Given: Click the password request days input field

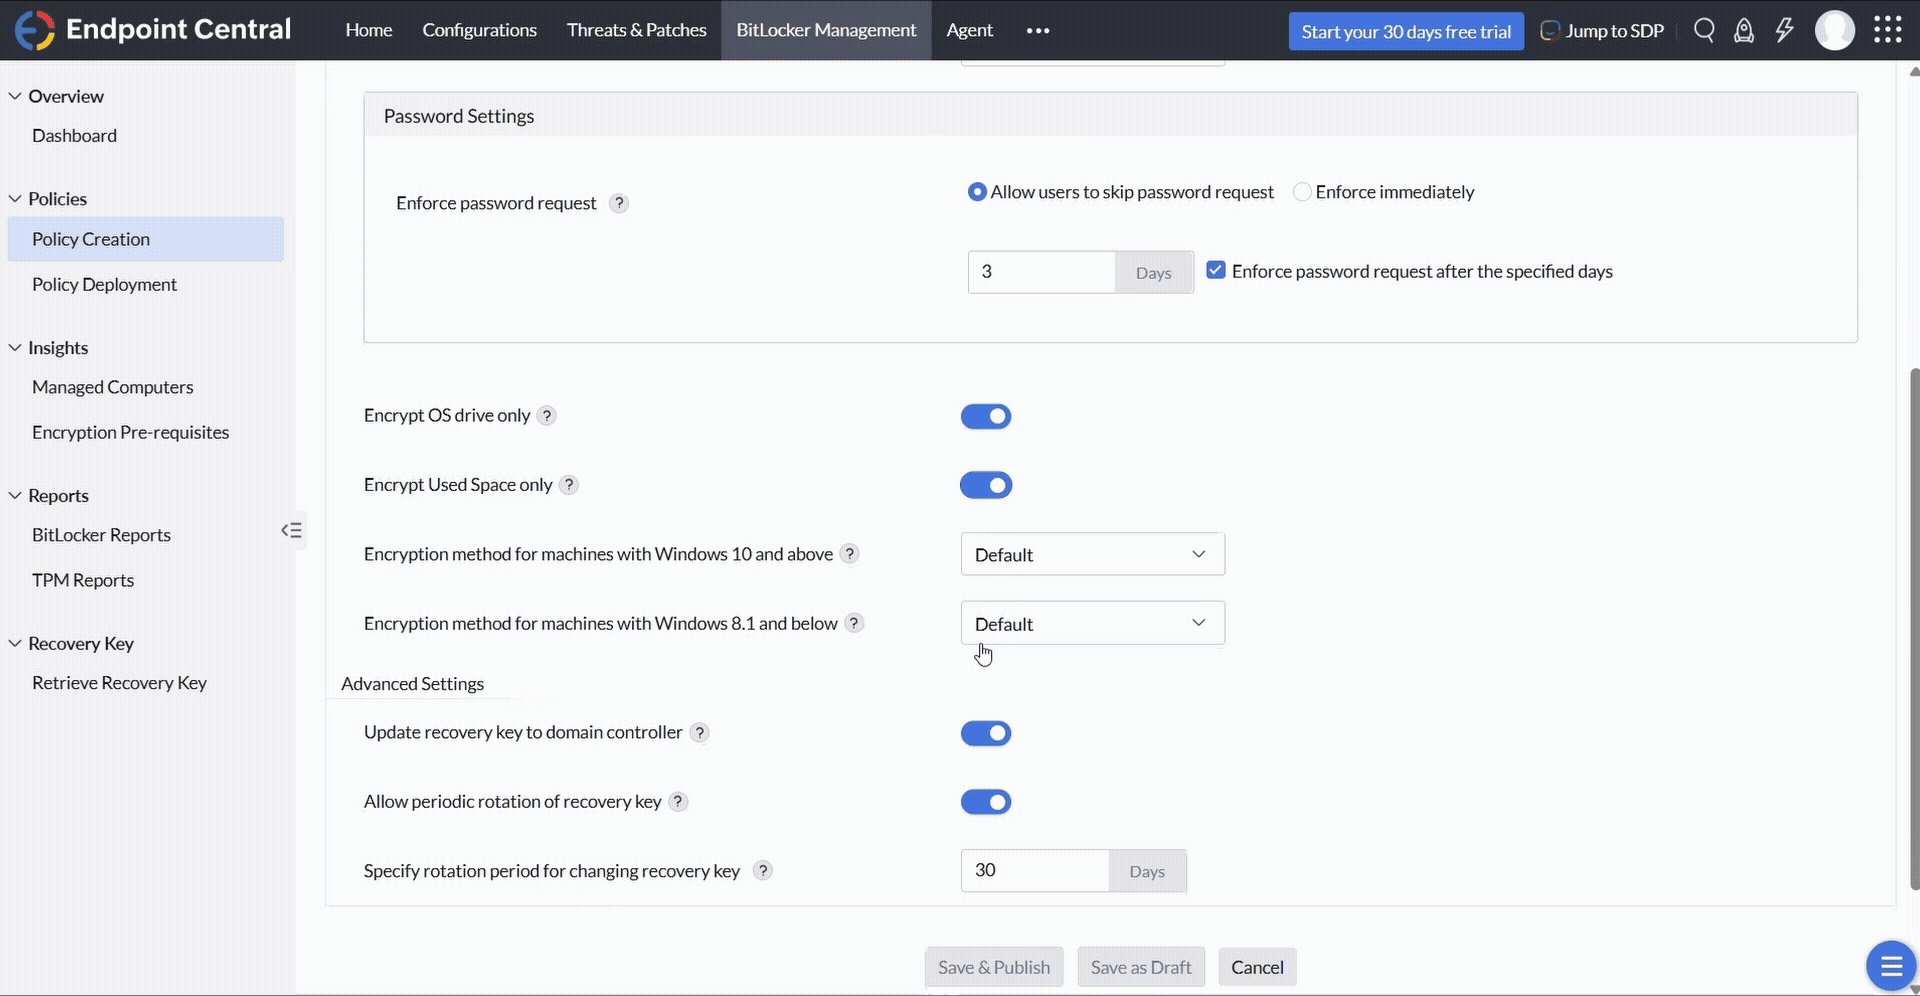Looking at the screenshot, I should click(x=1041, y=272).
